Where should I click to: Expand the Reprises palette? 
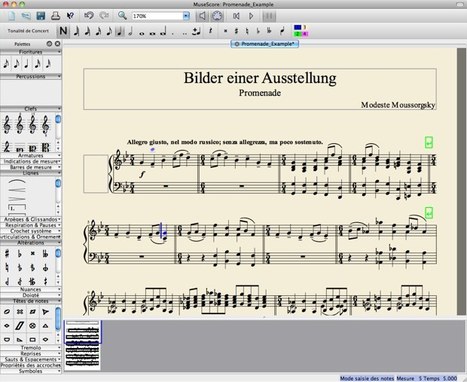pyautogui.click(x=31, y=353)
